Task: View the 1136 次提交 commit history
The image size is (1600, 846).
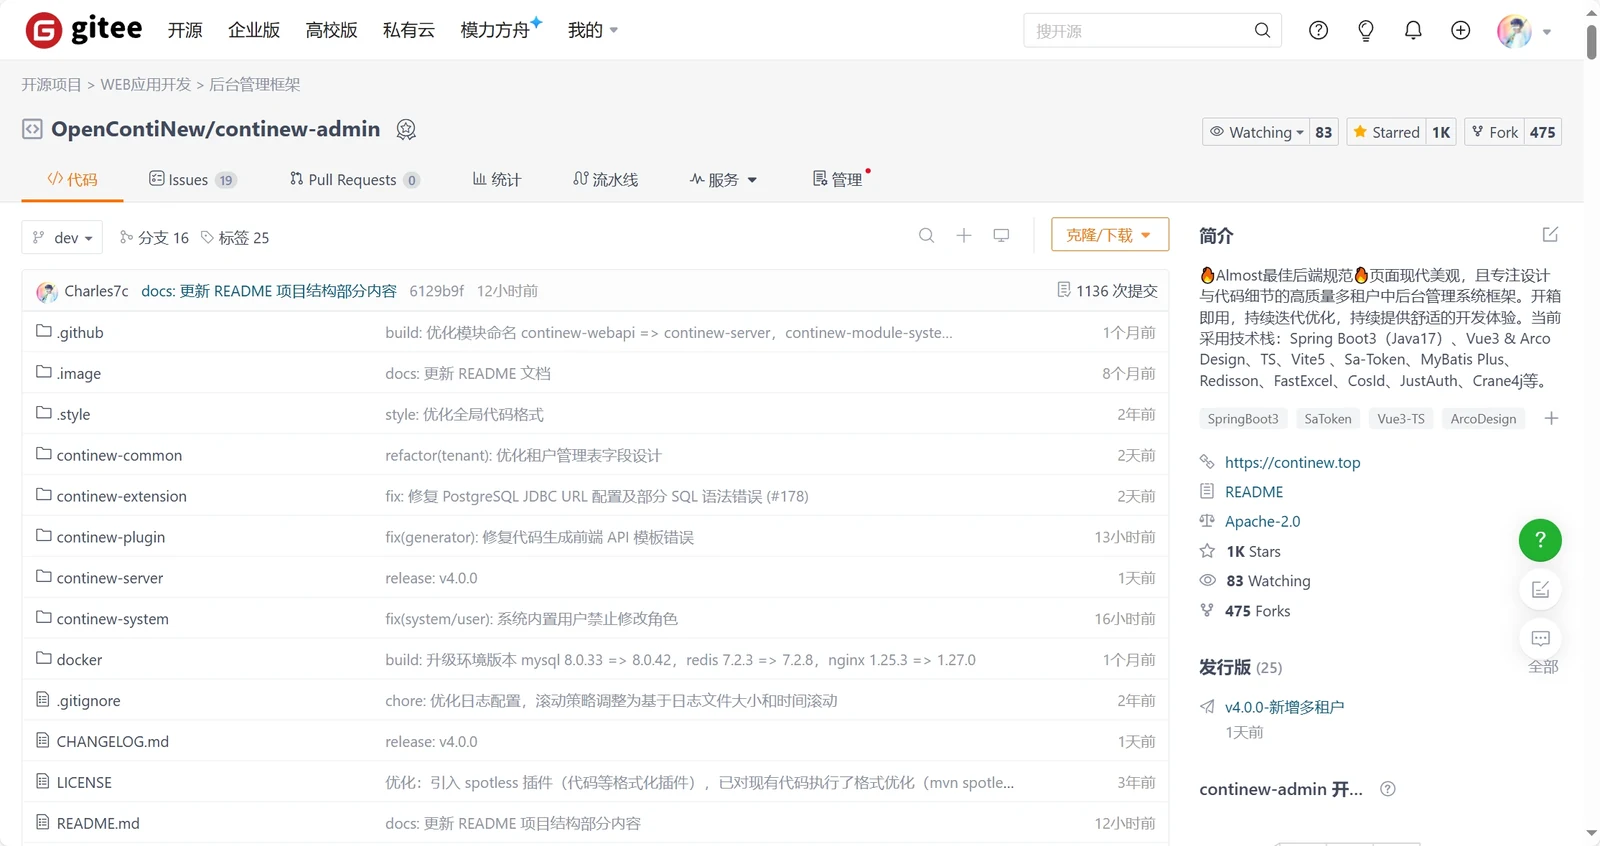Action: pyautogui.click(x=1107, y=291)
